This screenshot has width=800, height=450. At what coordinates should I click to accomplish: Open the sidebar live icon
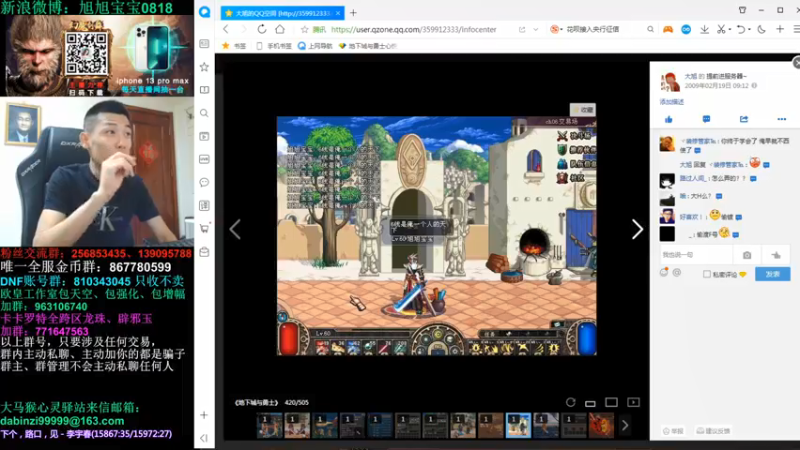(205, 159)
